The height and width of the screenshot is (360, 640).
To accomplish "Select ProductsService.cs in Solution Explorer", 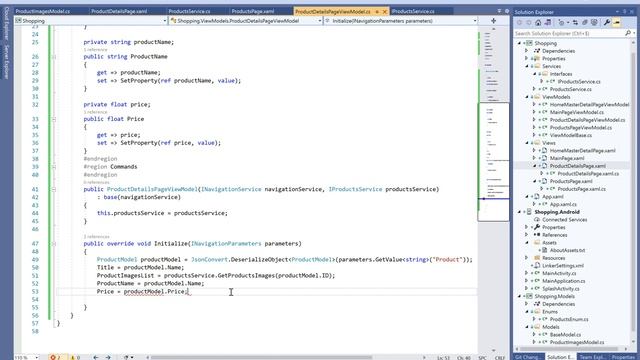I will (570, 89).
